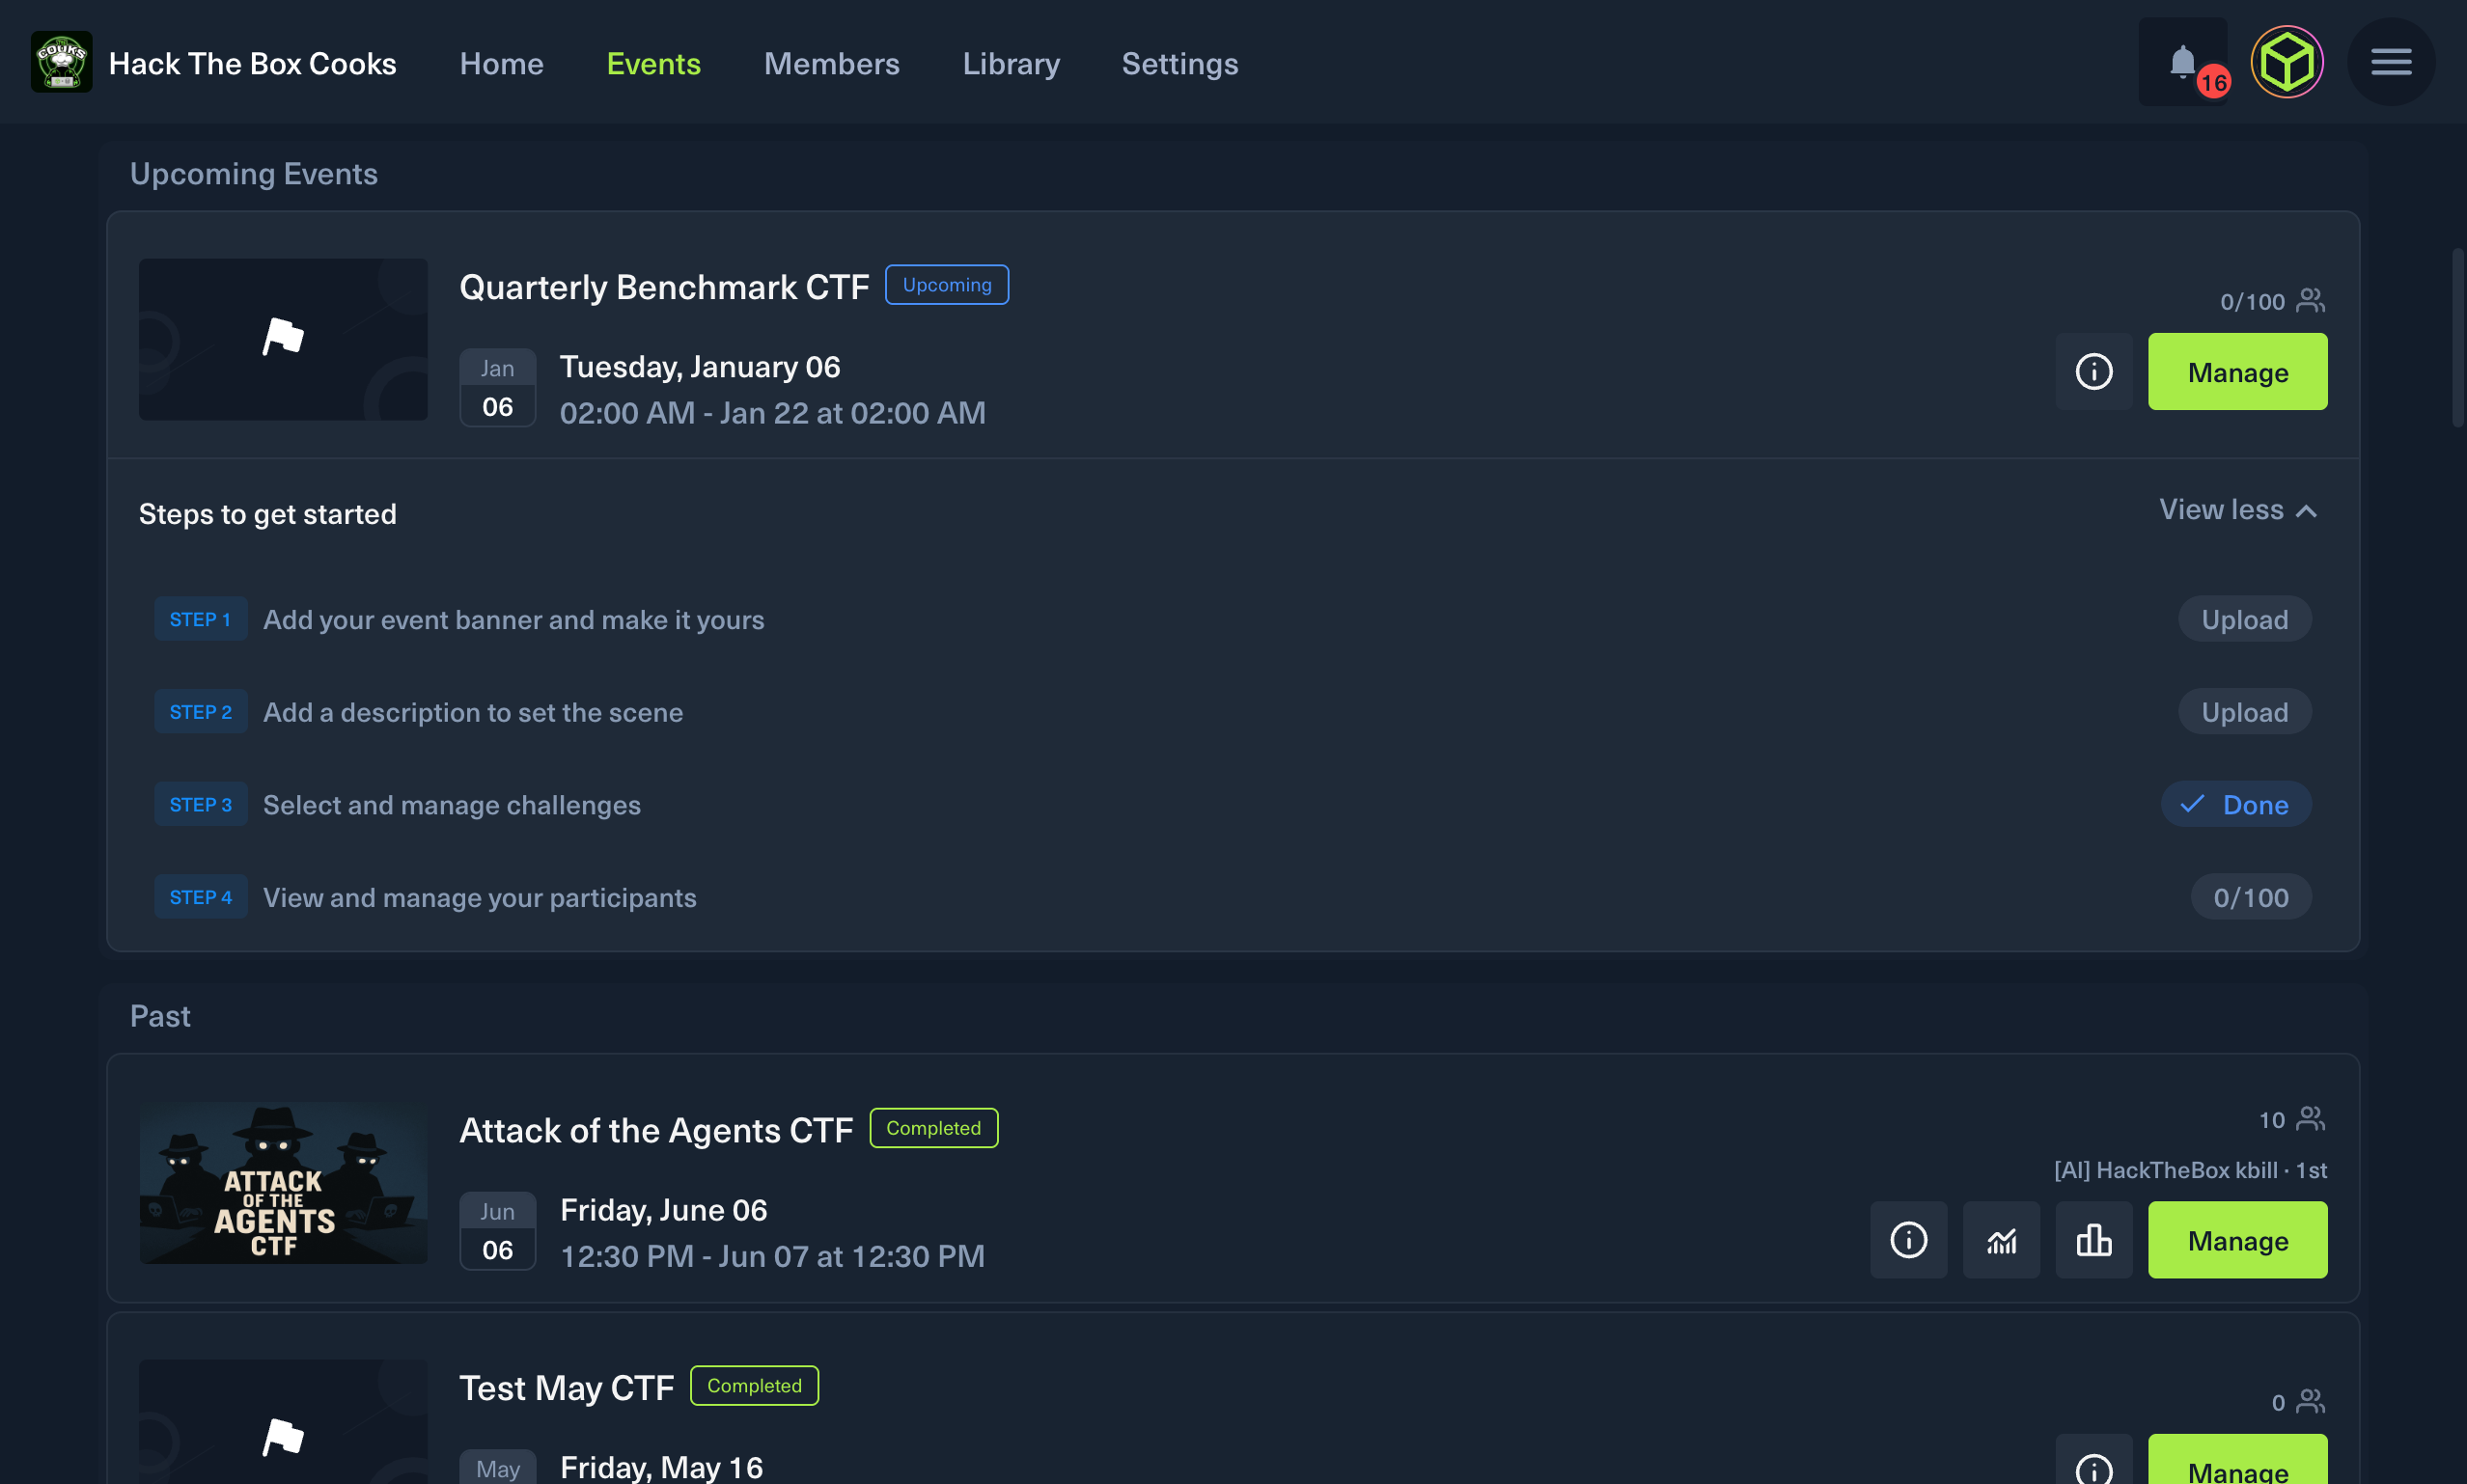The width and height of the screenshot is (2467, 1484).
Task: Click the Attack of the Agents banner thumbnail
Action: coord(283,1183)
